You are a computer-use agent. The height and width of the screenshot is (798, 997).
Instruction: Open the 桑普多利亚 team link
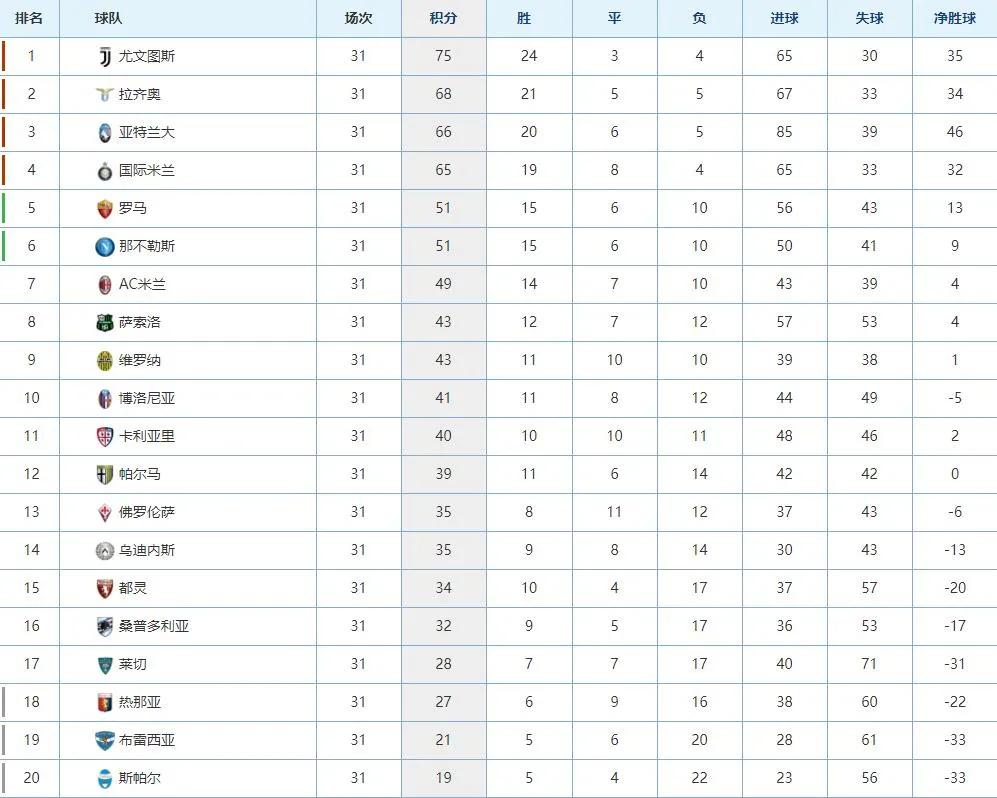(x=154, y=626)
